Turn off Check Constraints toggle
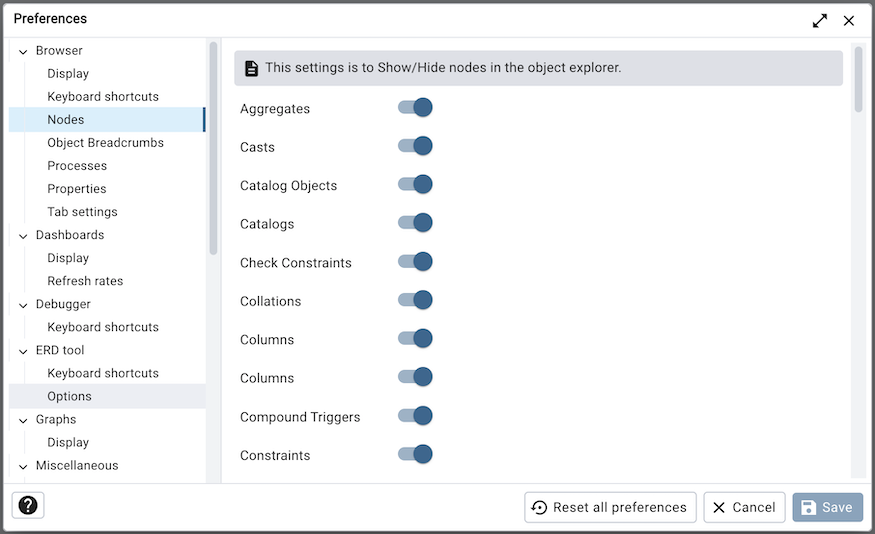The height and width of the screenshot is (534, 875). [415, 262]
